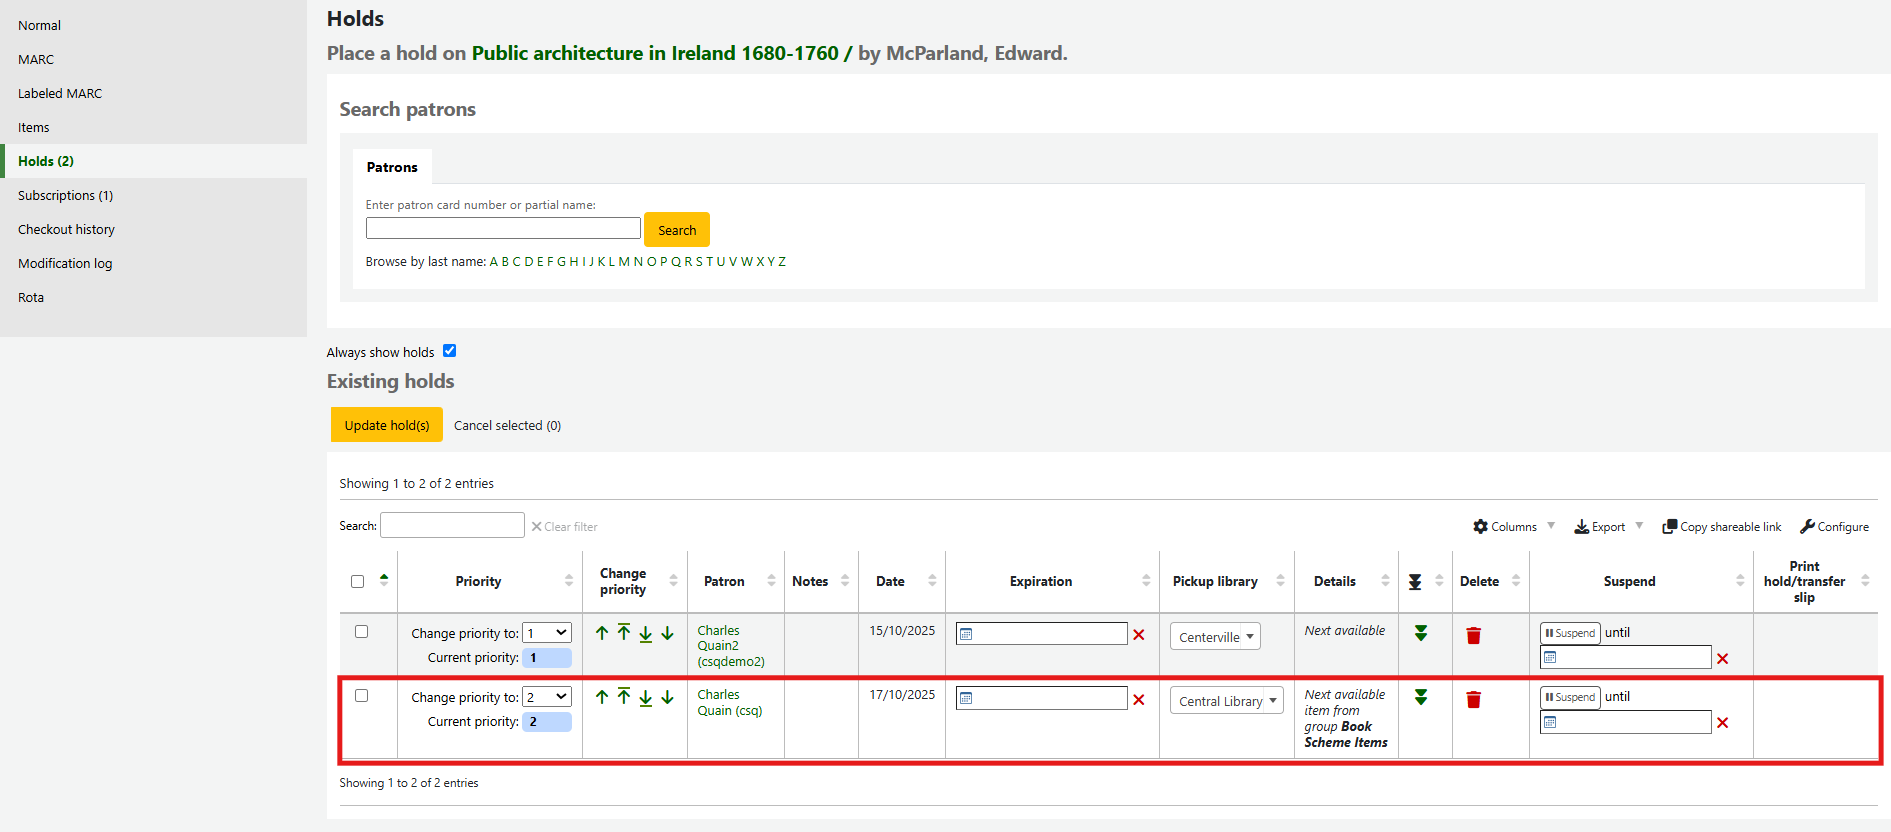Open the Columns visibility menu
Screen dimensions: 1891x832
tap(1514, 527)
